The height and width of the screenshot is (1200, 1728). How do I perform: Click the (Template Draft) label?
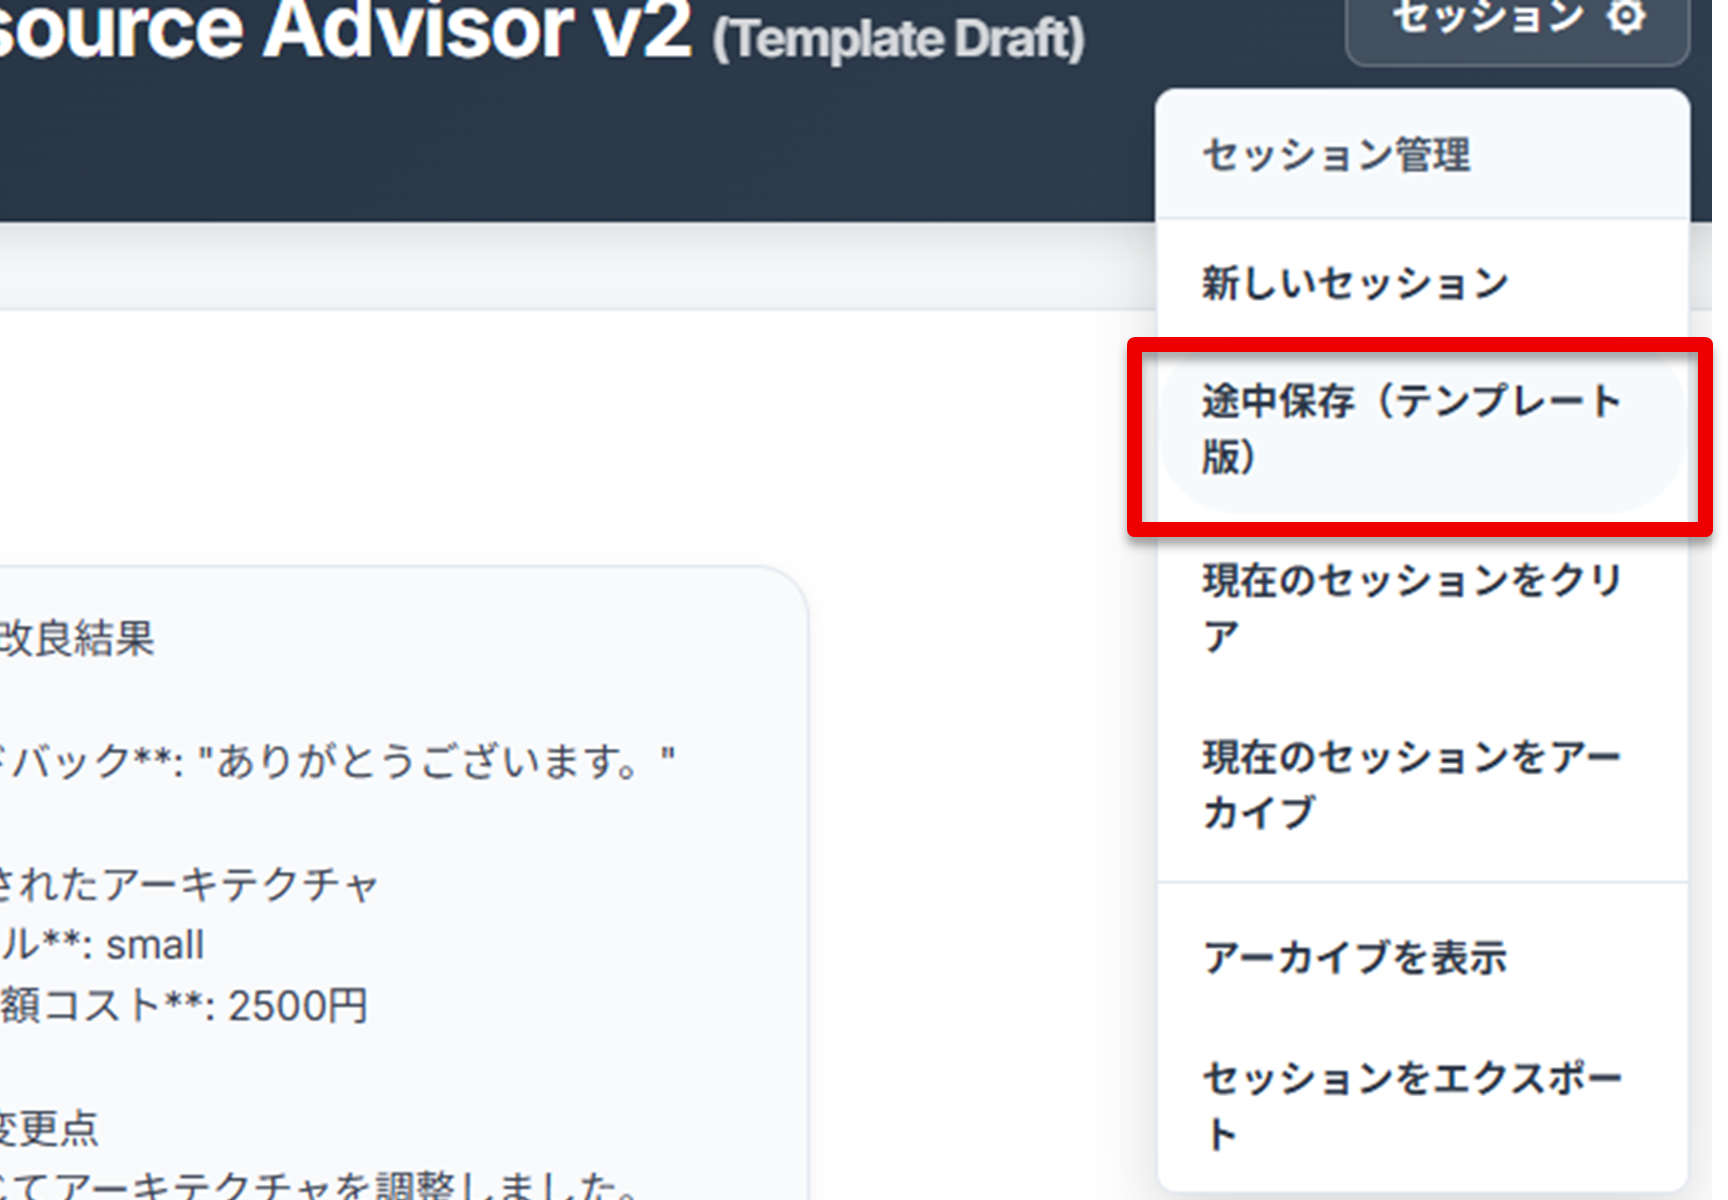pyautogui.click(x=898, y=40)
